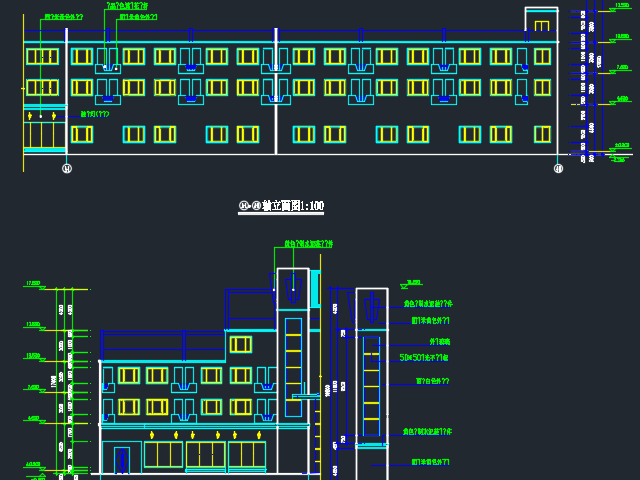Select the elevation level marker above the tower detail
640x480 pixels.
tap(413, 283)
